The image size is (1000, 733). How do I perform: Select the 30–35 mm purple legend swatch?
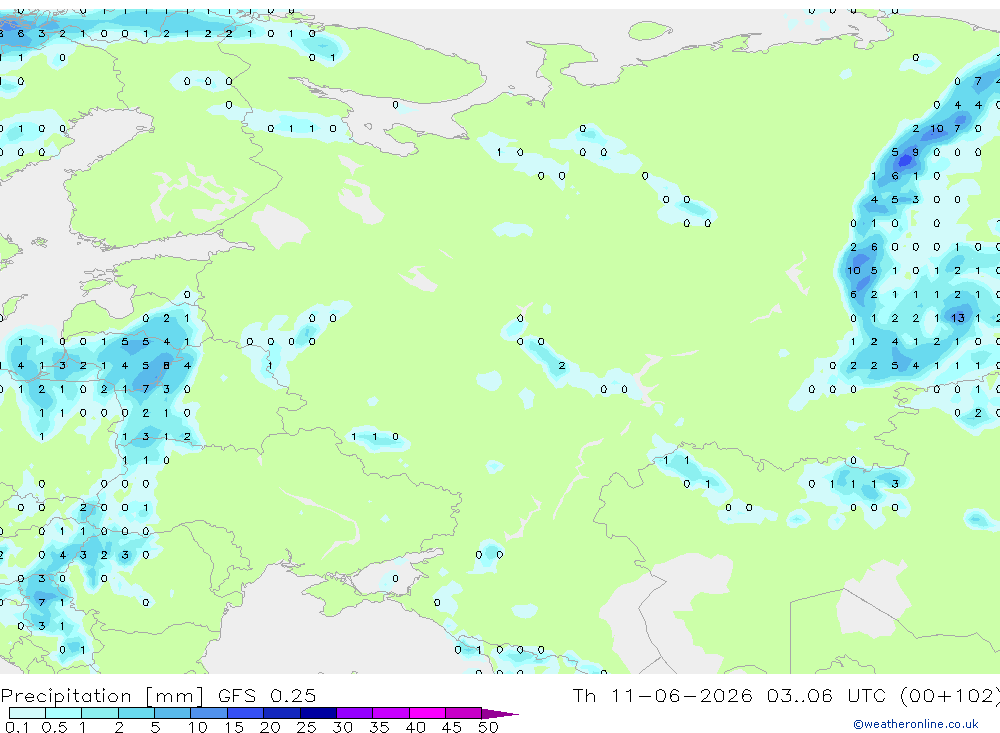[354, 713]
